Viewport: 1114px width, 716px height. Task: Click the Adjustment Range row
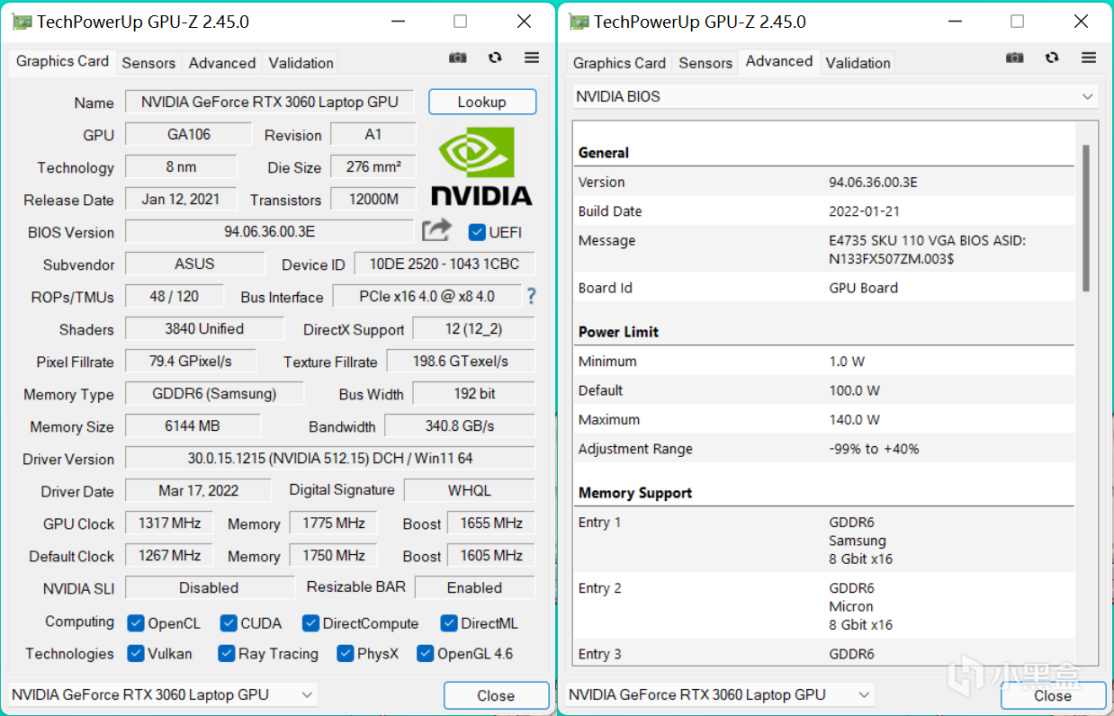824,449
